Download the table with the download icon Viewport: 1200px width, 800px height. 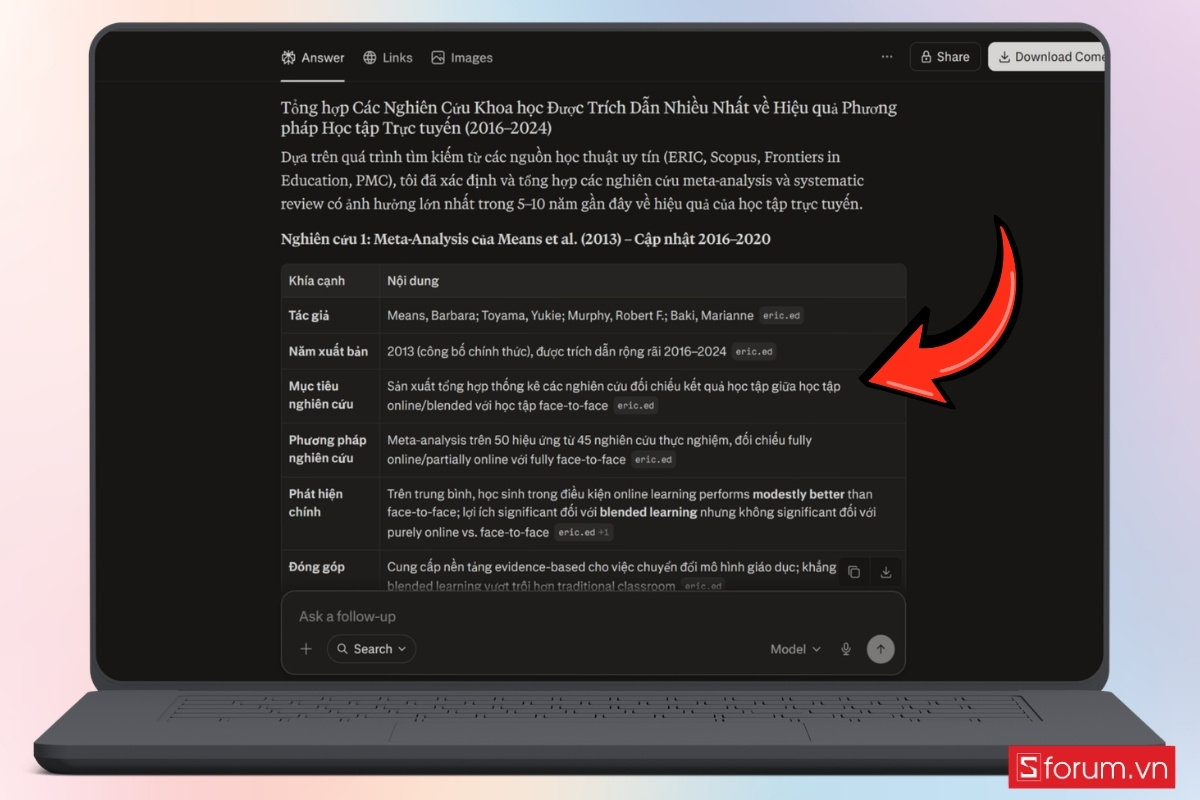click(886, 572)
